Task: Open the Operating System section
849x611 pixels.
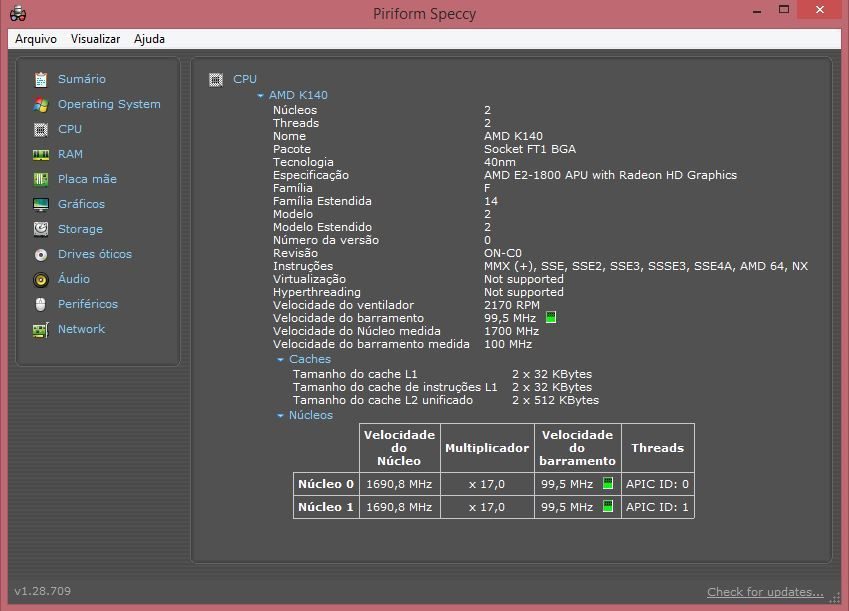Action: coord(109,104)
